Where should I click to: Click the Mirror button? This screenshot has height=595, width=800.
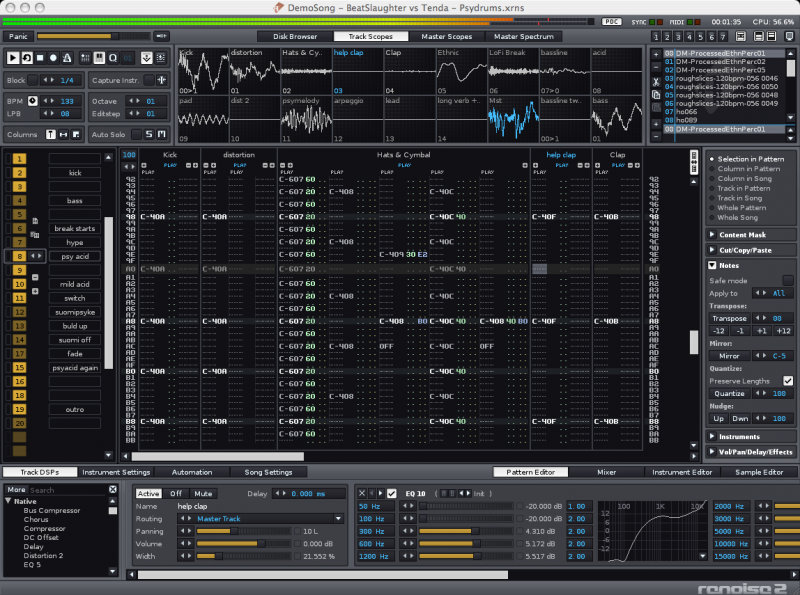(729, 356)
